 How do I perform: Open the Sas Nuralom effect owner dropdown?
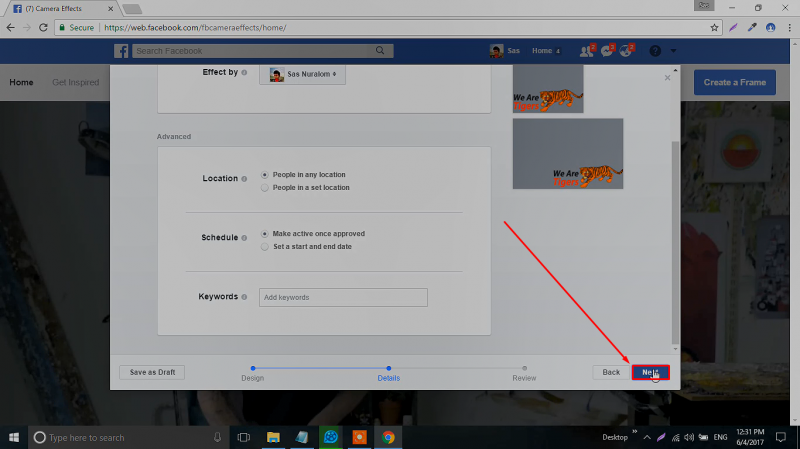302,74
